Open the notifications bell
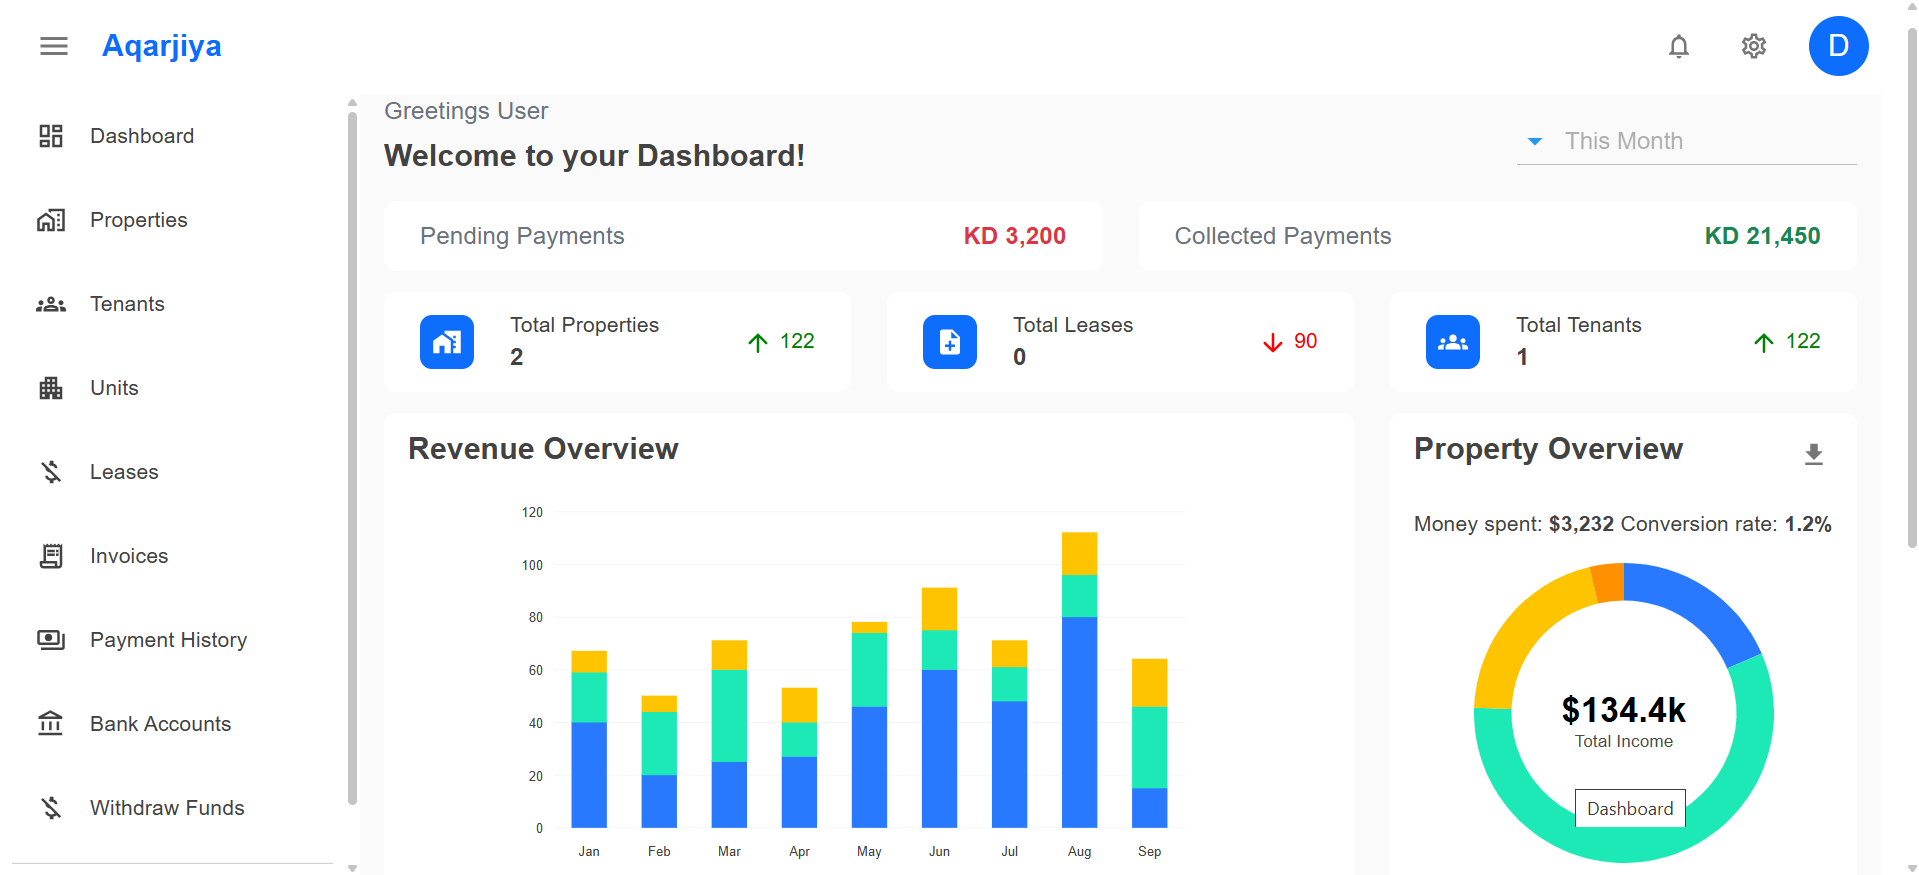The width and height of the screenshot is (1919, 875). click(x=1679, y=46)
